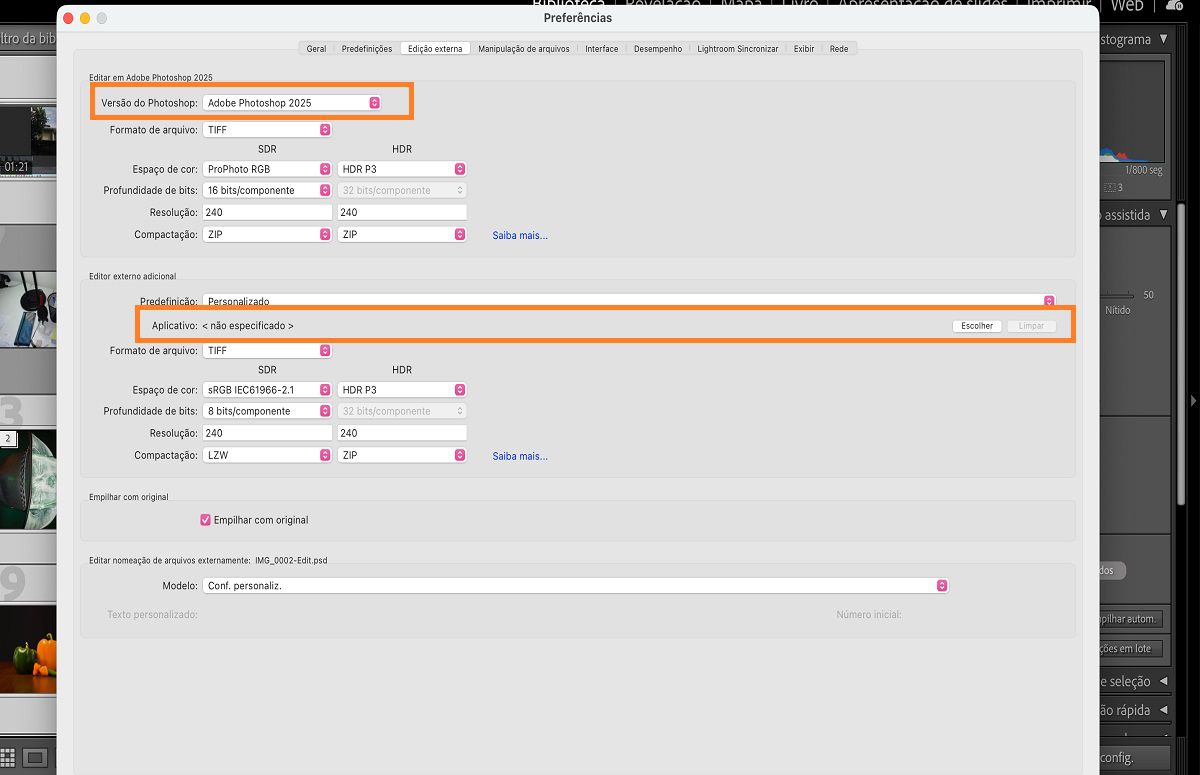1200x775 pixels.
Task: Switch to Grid view icon in Lightroom
Action: pos(8,757)
